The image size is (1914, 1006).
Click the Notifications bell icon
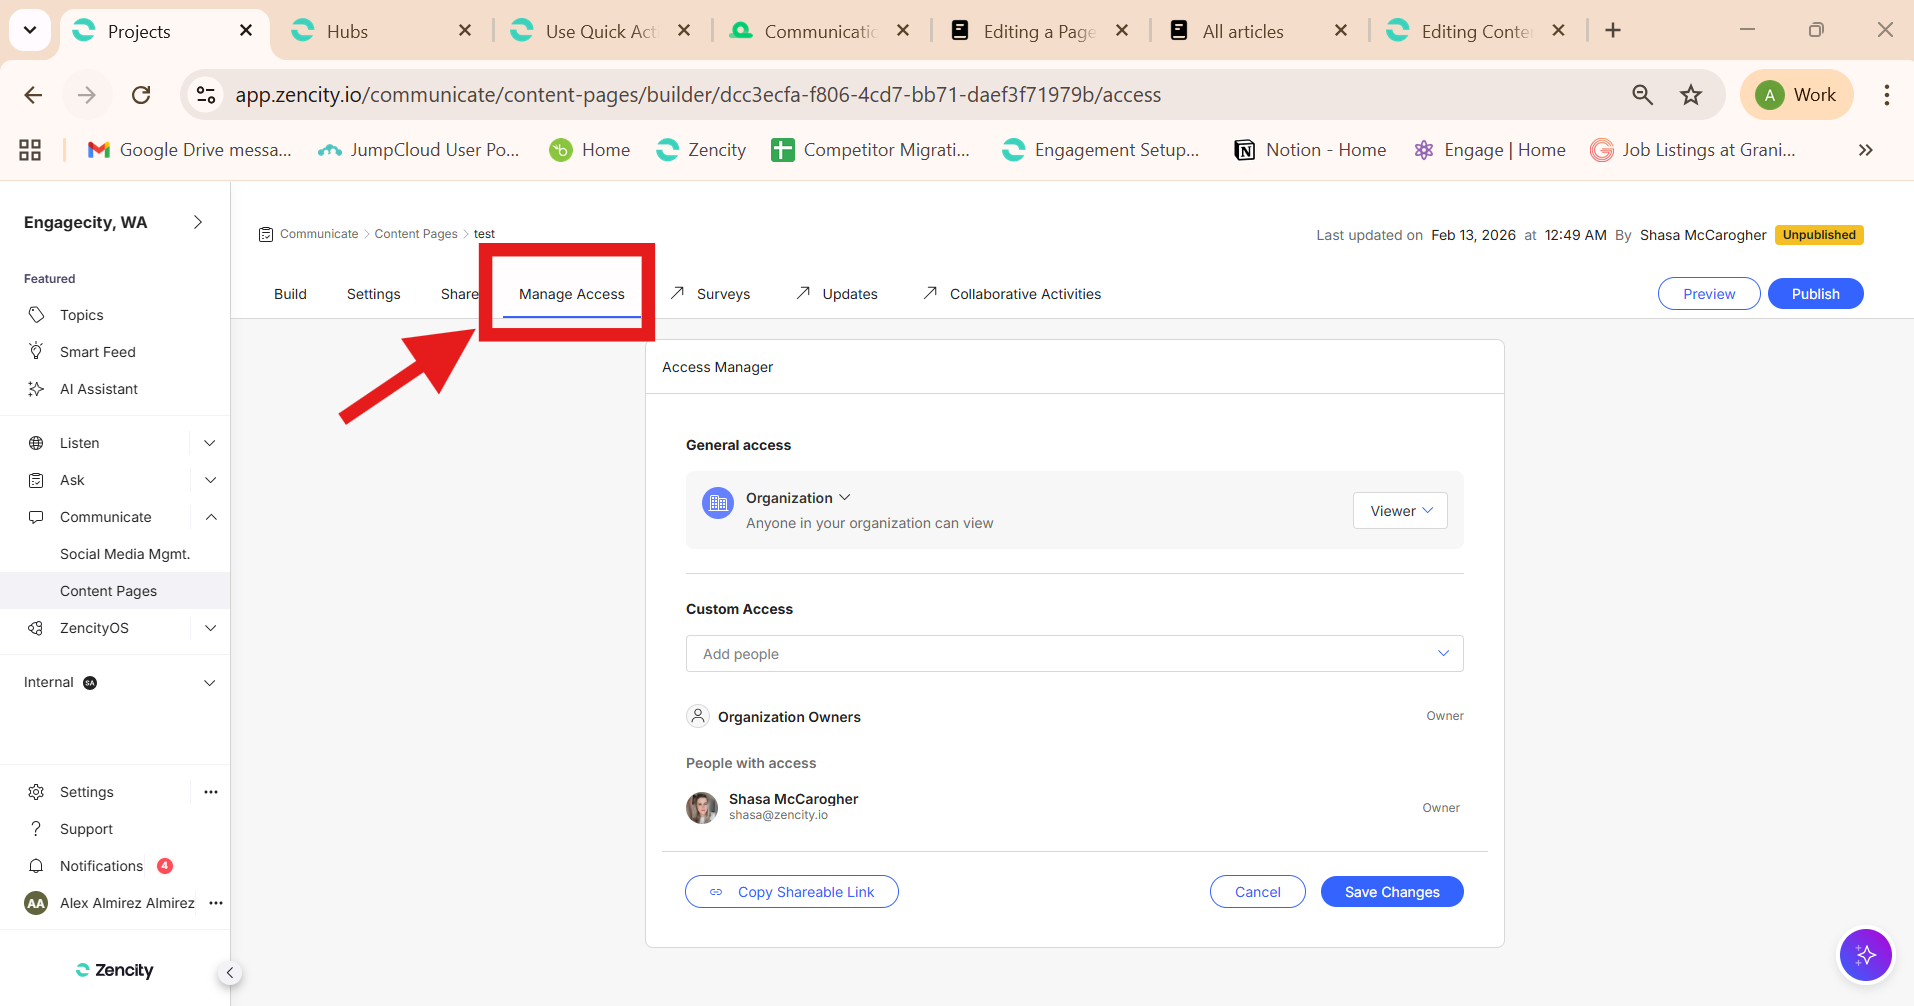(36, 866)
